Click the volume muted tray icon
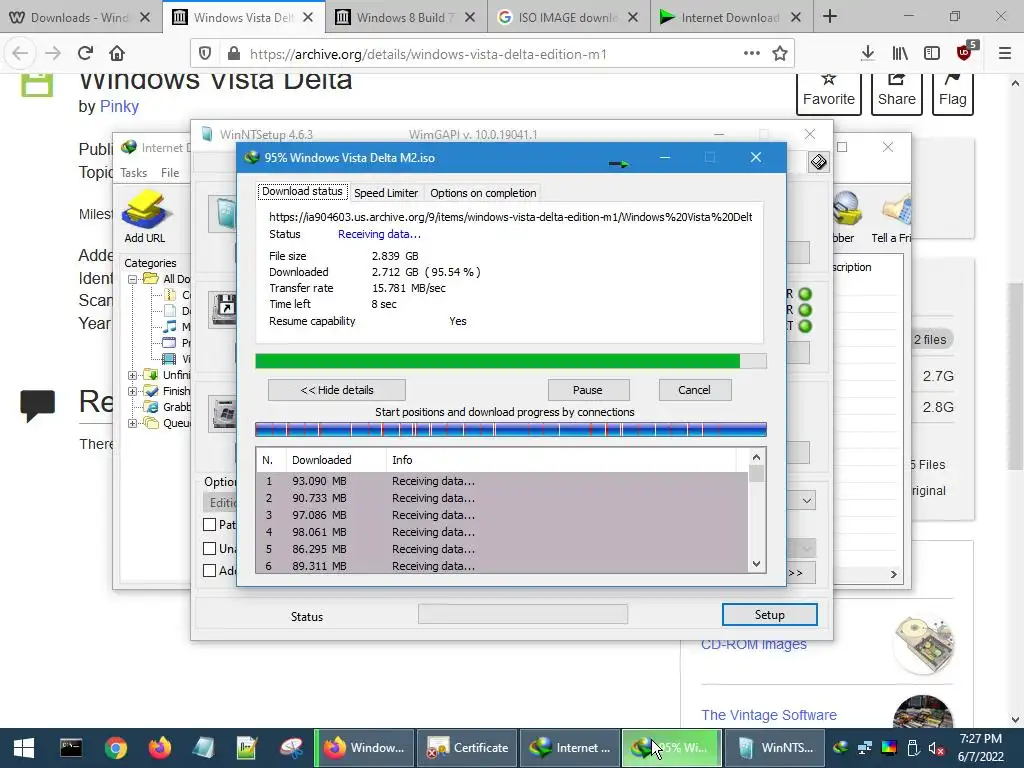 click(936, 748)
